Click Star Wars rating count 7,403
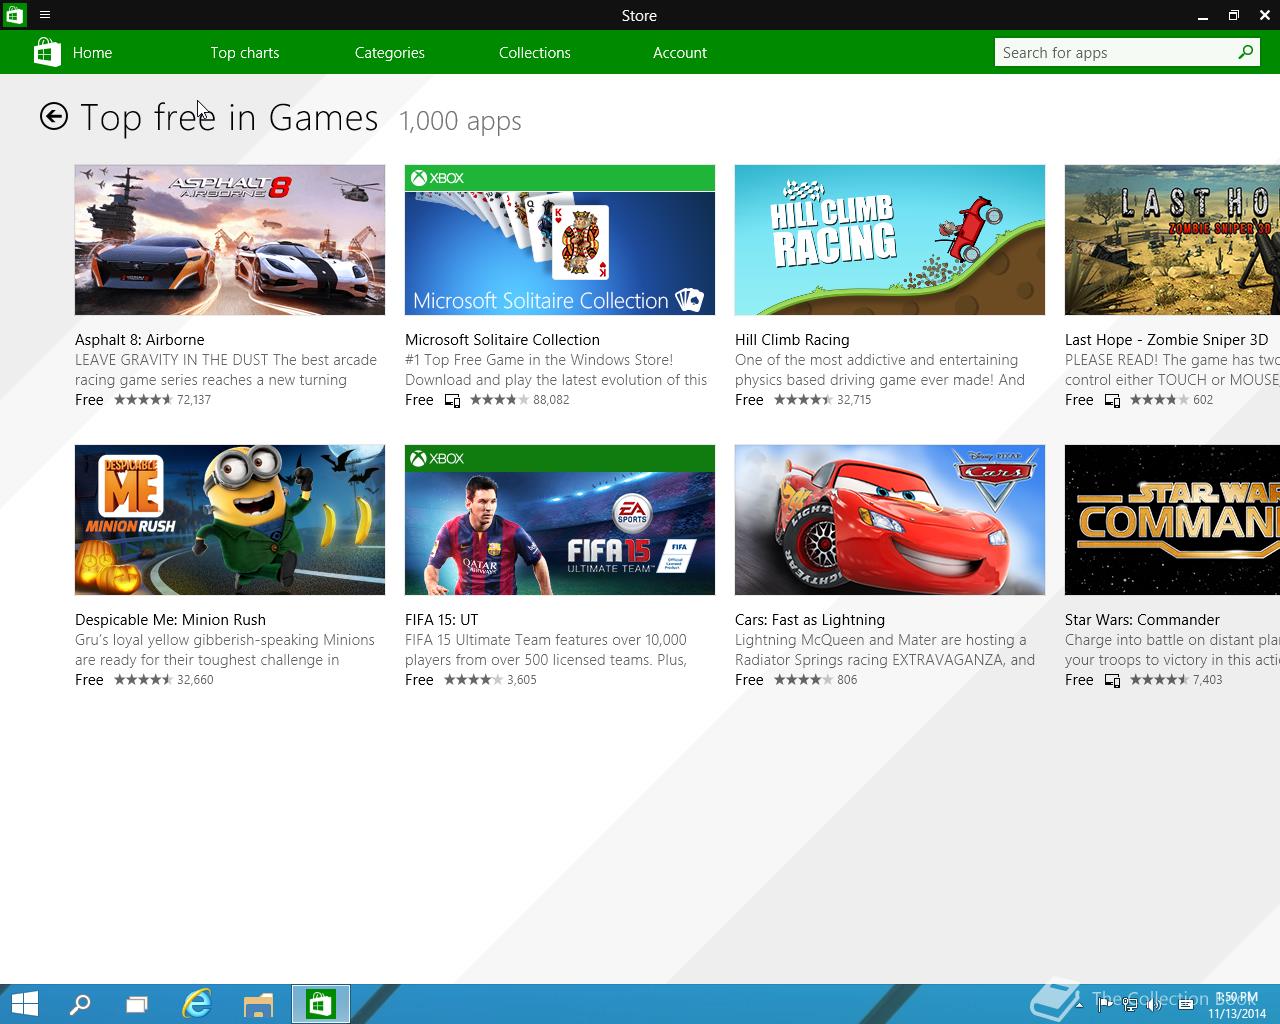The height and width of the screenshot is (1024, 1280). coord(1208,680)
